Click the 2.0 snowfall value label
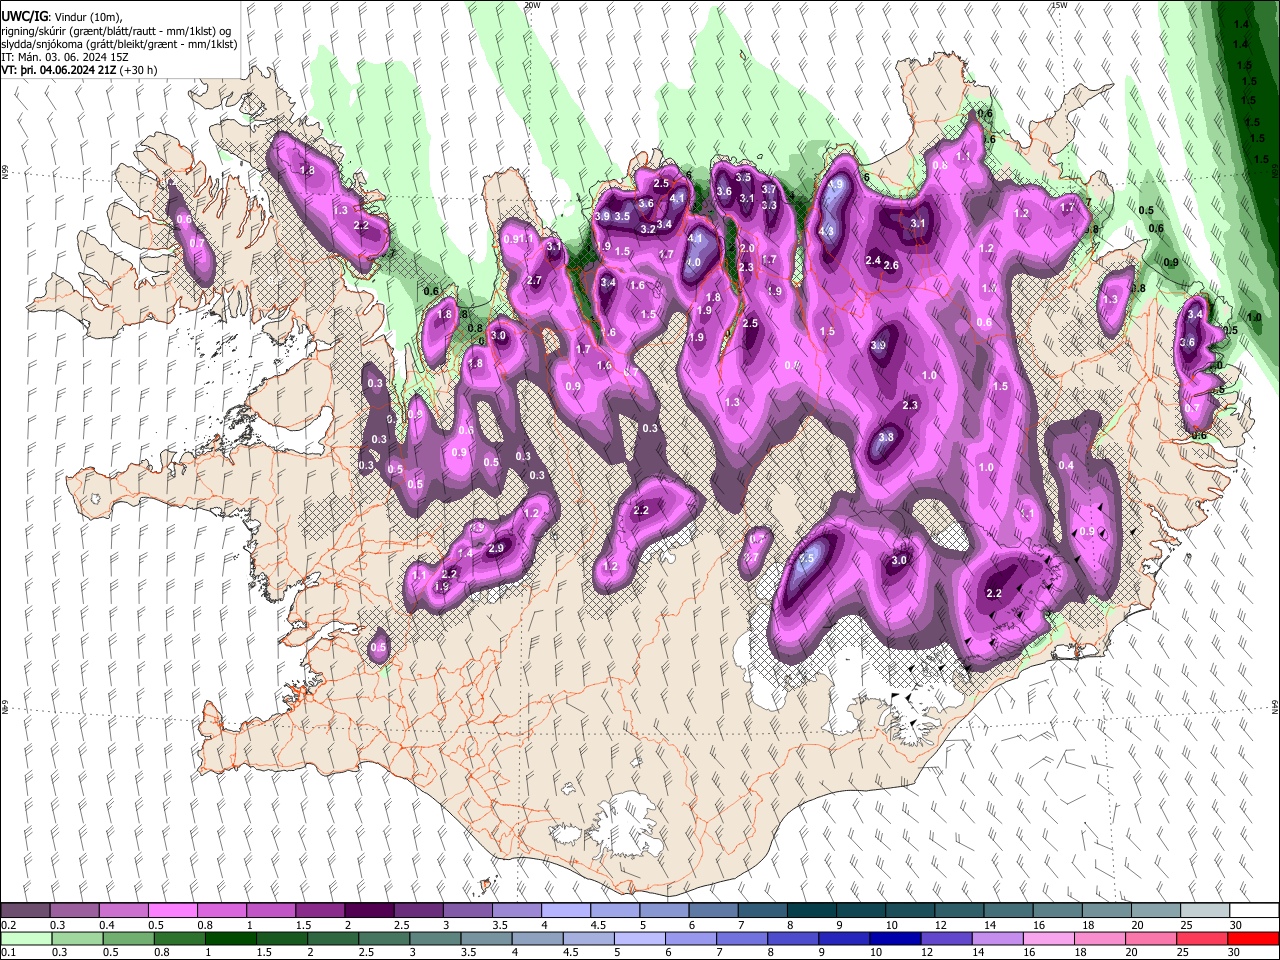The width and height of the screenshot is (1280, 960). pos(746,248)
